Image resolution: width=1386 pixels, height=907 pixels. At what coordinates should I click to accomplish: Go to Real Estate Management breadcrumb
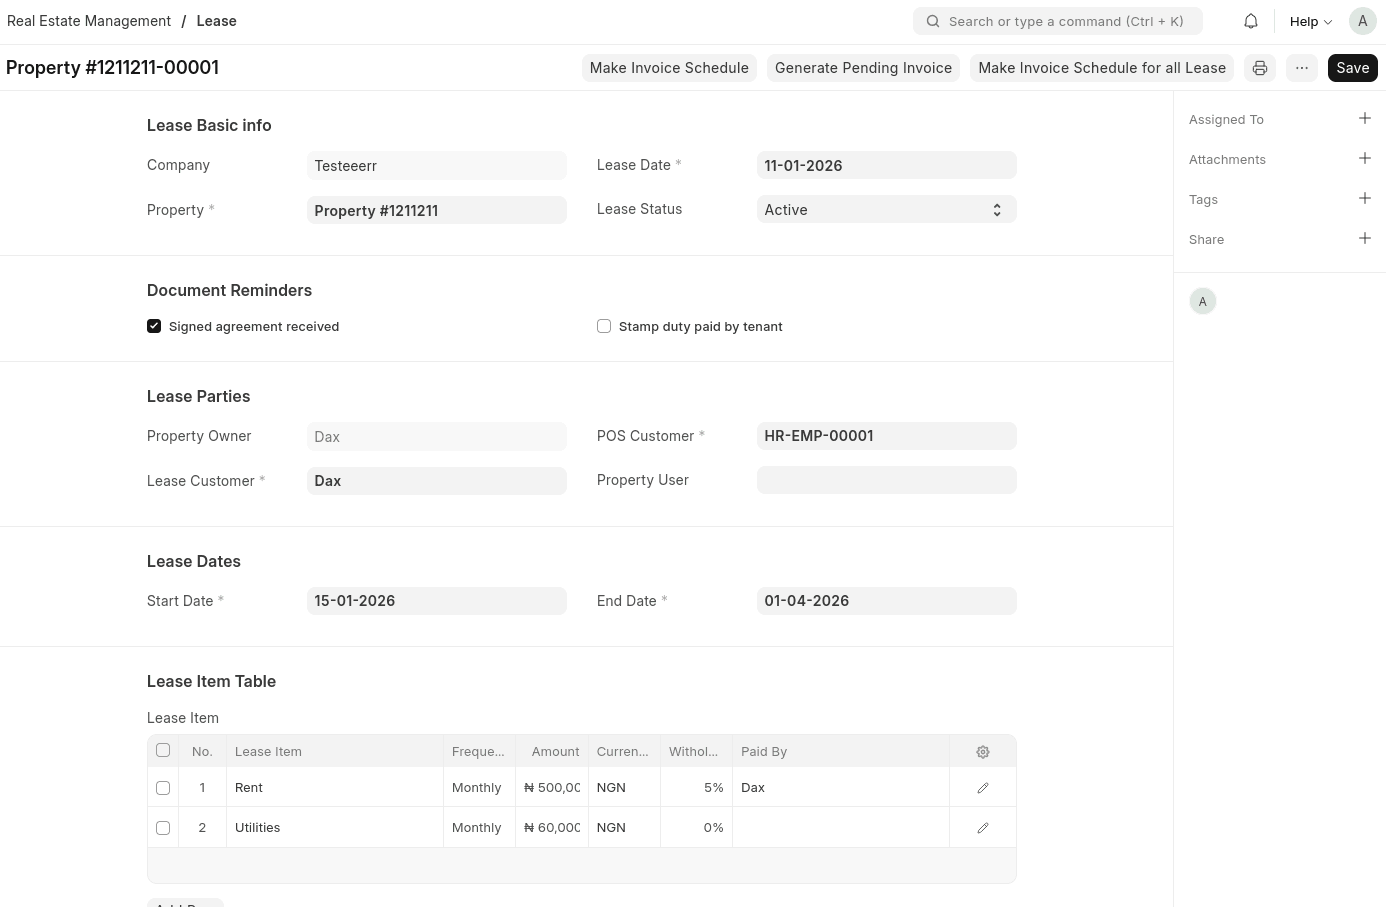tap(89, 21)
